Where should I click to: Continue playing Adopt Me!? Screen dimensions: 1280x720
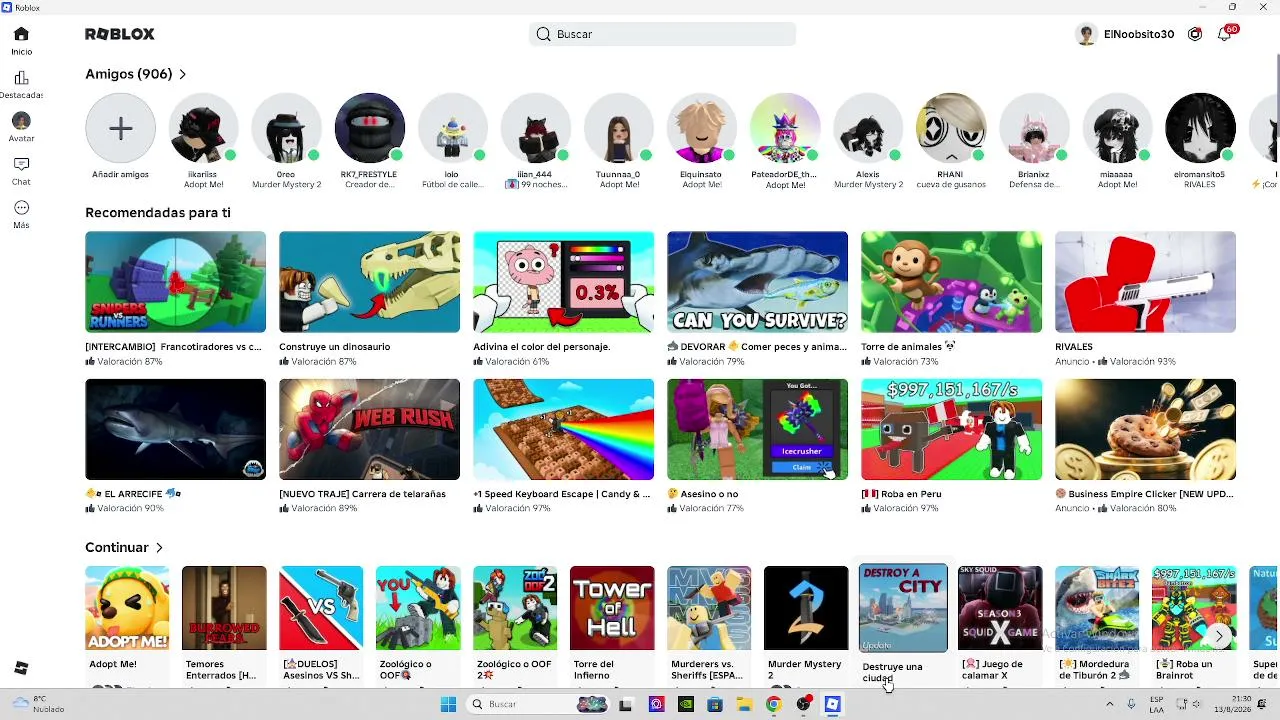(x=127, y=608)
